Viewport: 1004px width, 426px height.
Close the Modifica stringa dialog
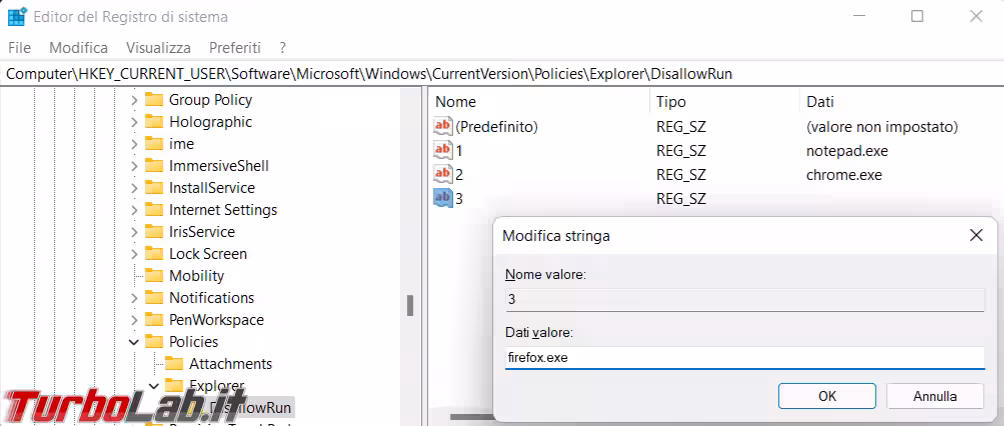tap(976, 236)
